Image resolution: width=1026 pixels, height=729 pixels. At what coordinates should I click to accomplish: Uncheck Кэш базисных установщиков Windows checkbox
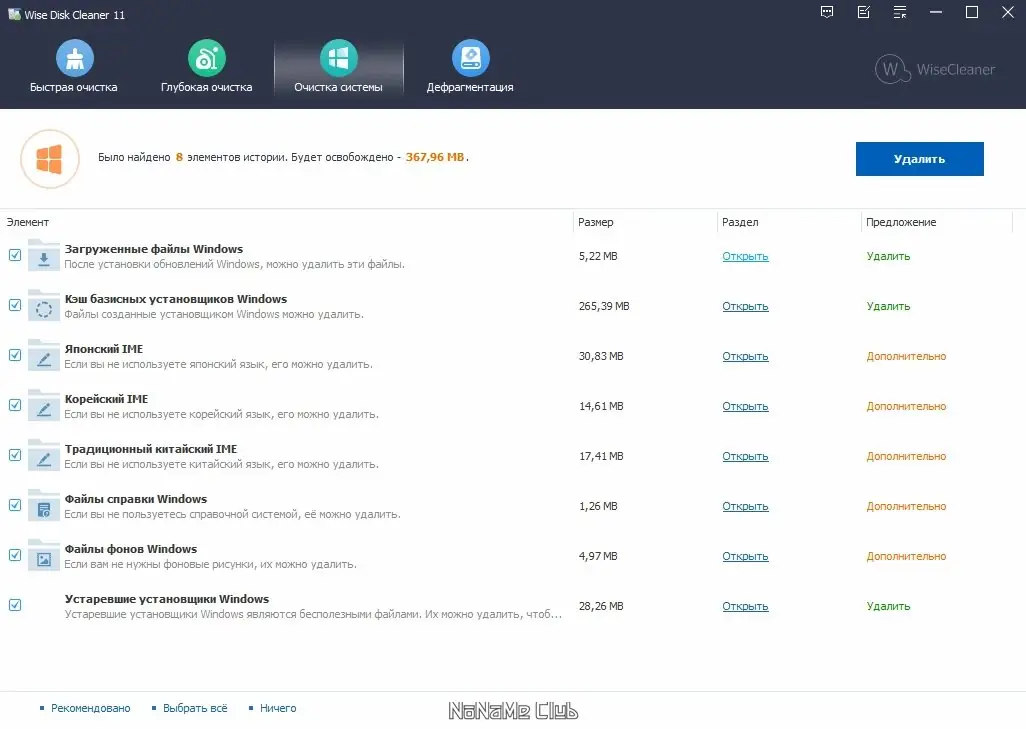pyautogui.click(x=15, y=305)
